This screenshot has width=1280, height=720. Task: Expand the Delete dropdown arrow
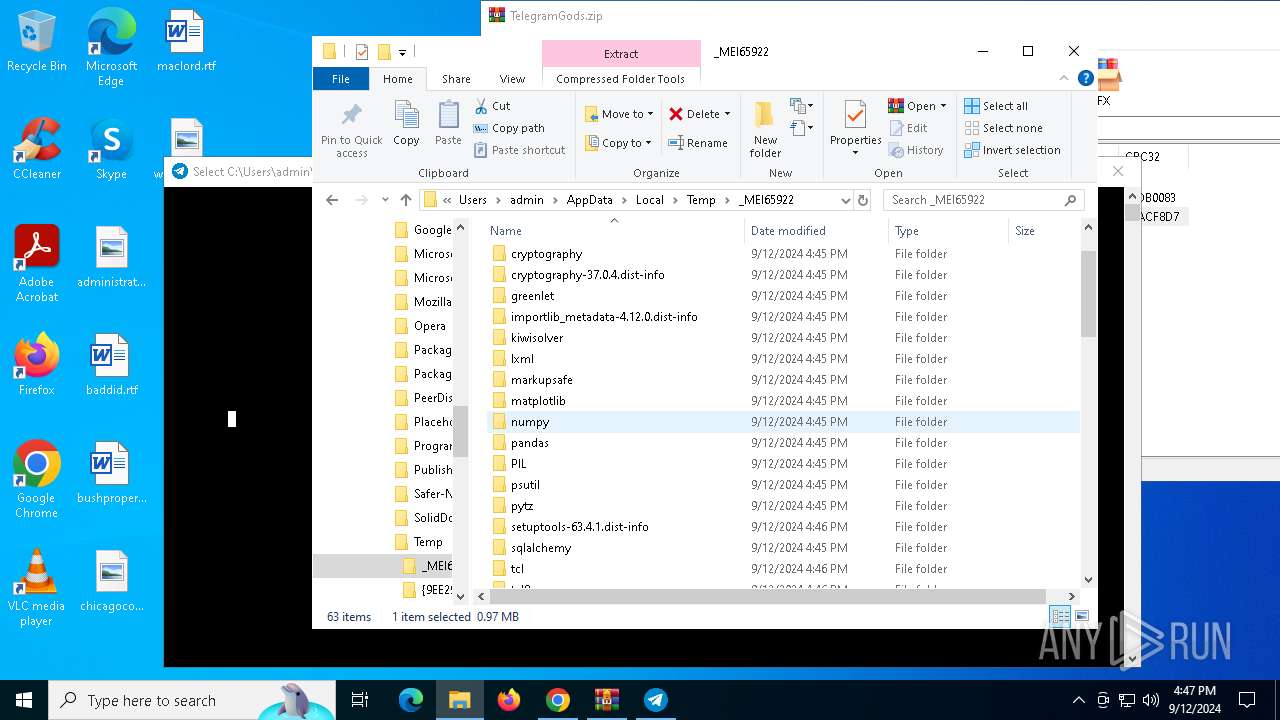coord(727,114)
